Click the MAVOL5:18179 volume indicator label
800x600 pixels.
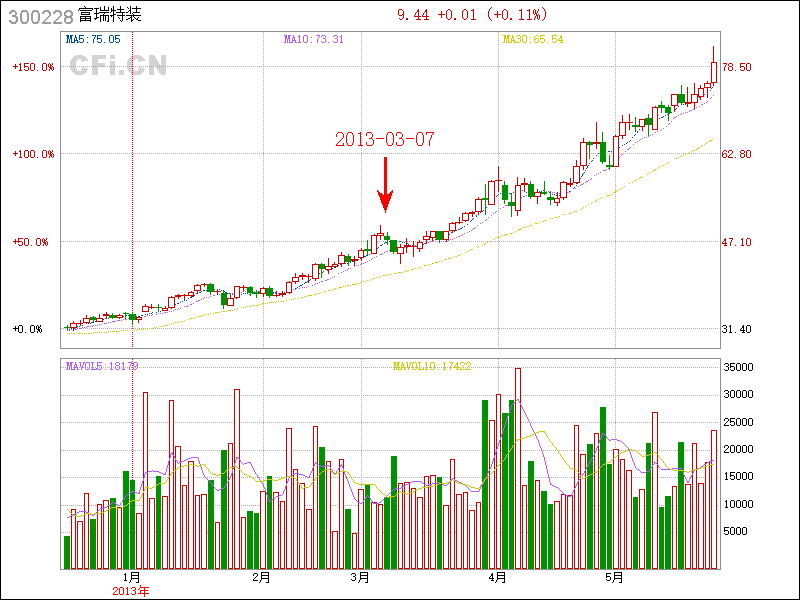pos(102,366)
